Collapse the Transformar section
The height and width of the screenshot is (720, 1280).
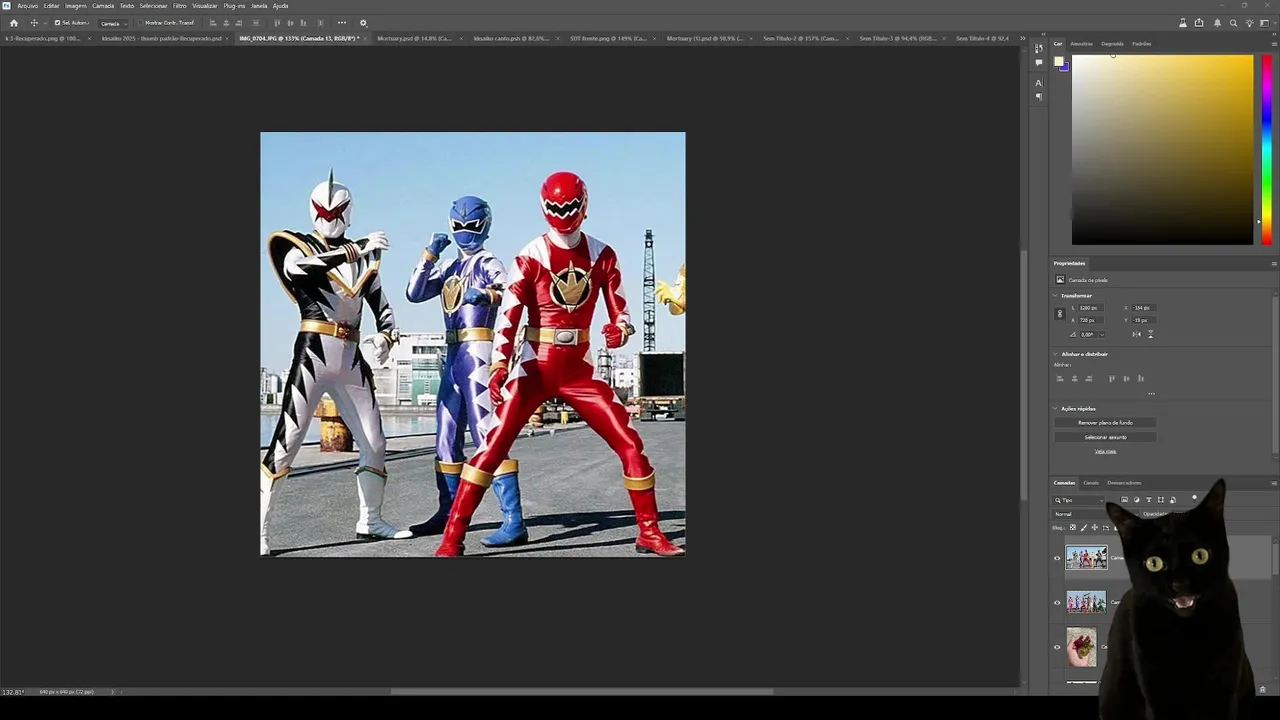point(1055,296)
